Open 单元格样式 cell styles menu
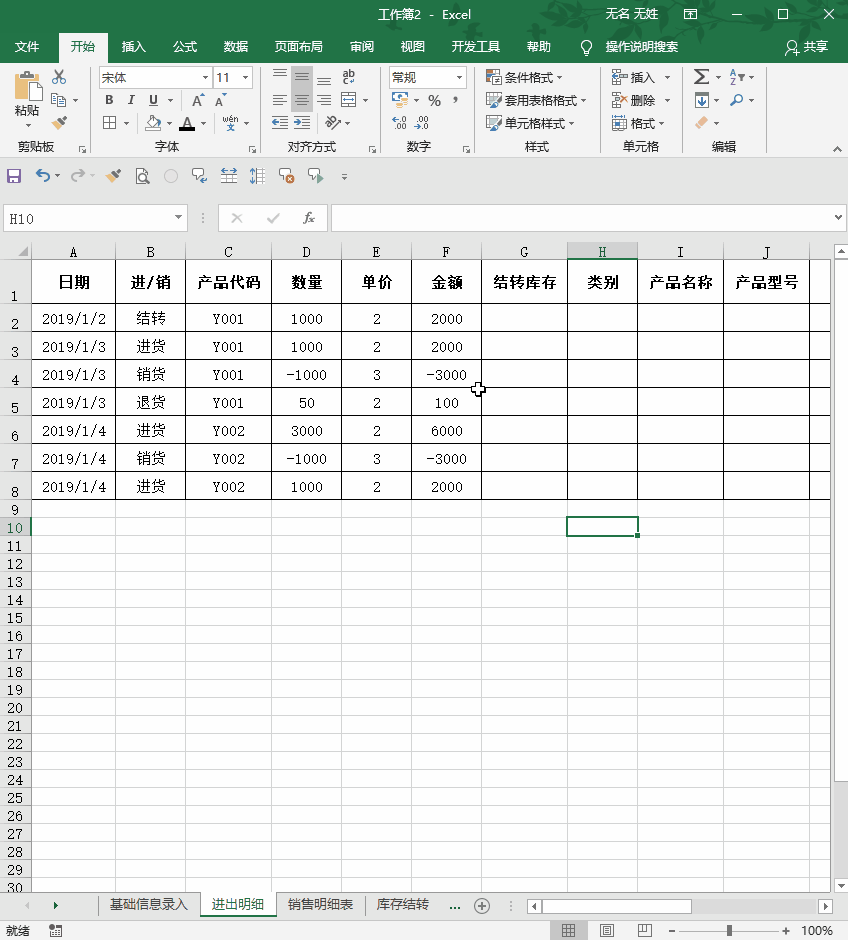Screen dimensions: 848x940 530,123
